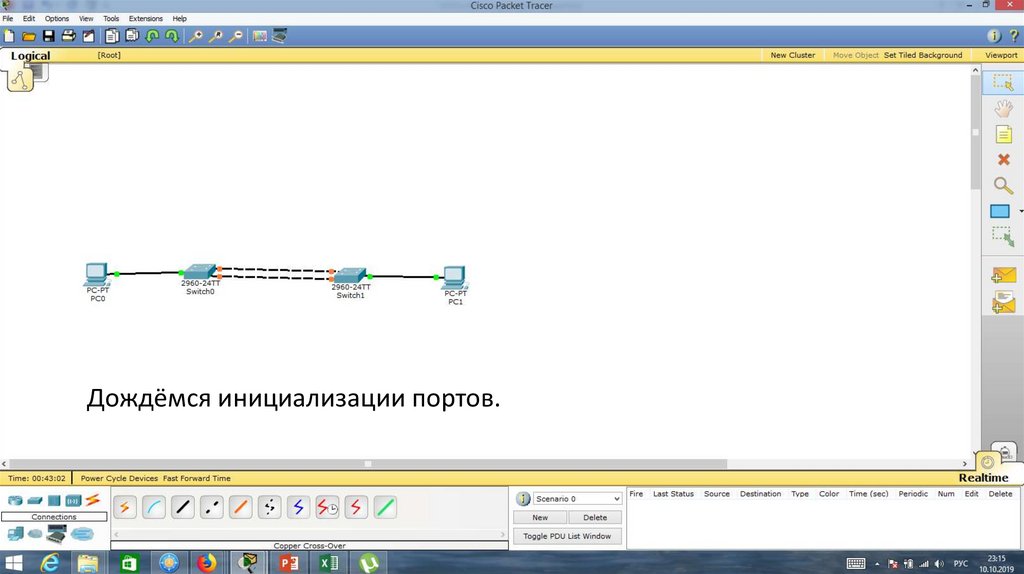The image size is (1024, 574).
Task: Choose the Move Layout hand tool
Action: tap(1003, 108)
